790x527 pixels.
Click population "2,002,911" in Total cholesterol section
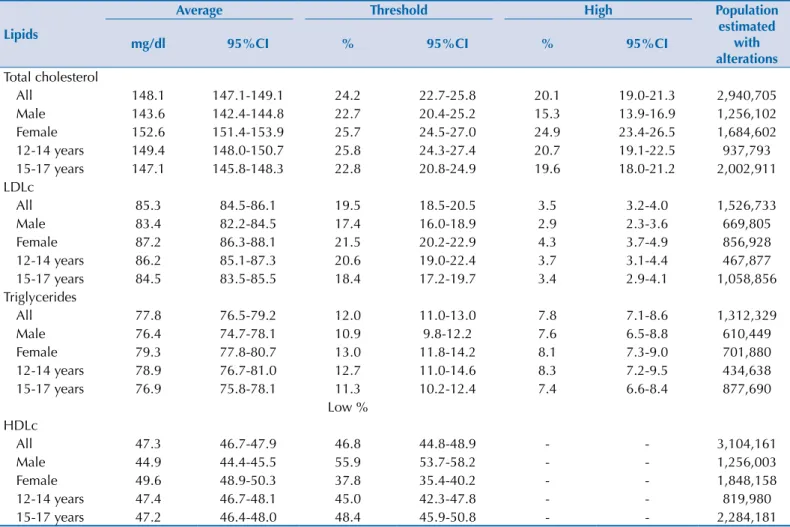[x=747, y=169]
